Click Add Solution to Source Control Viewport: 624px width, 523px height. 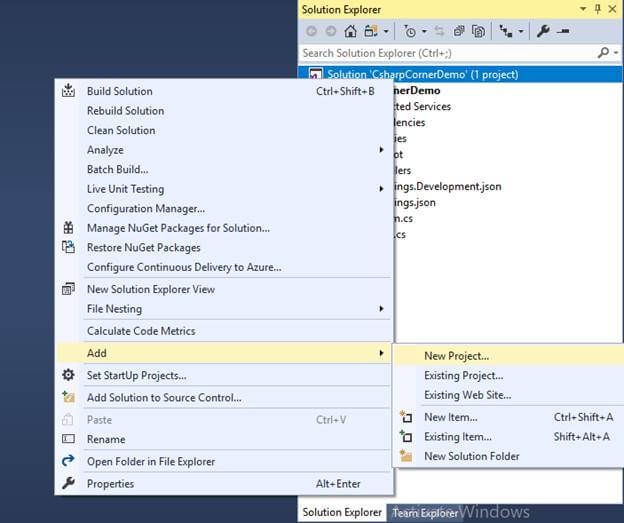pyautogui.click(x=224, y=397)
